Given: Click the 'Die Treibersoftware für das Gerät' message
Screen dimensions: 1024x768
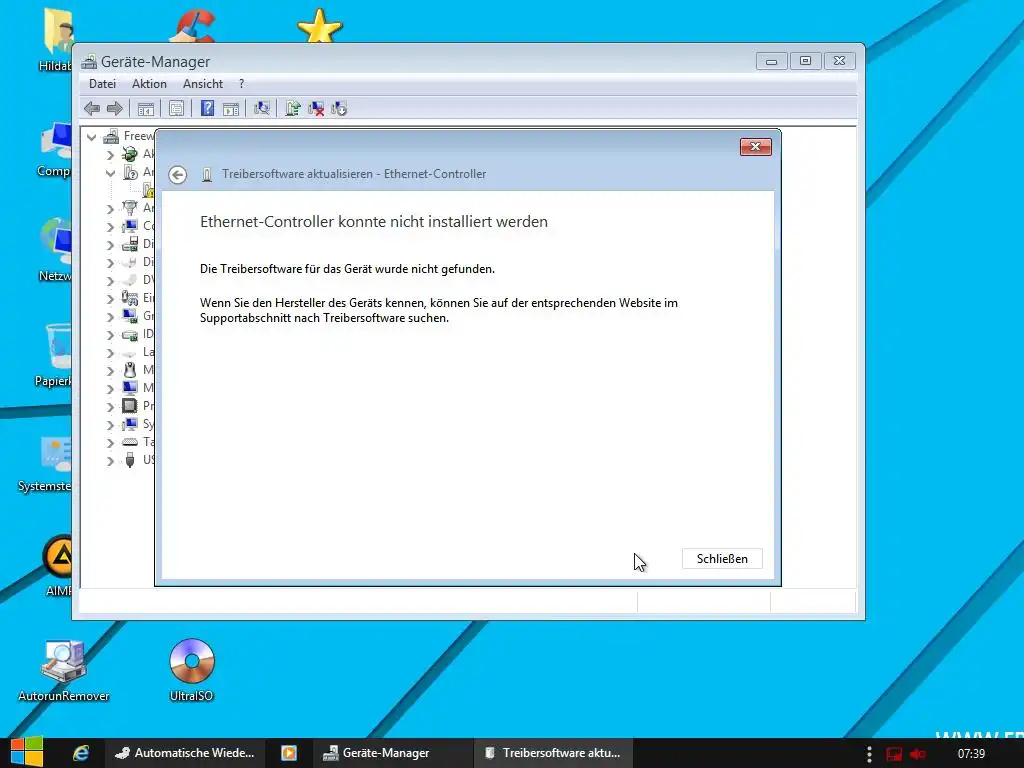Looking at the screenshot, I should 347,269.
